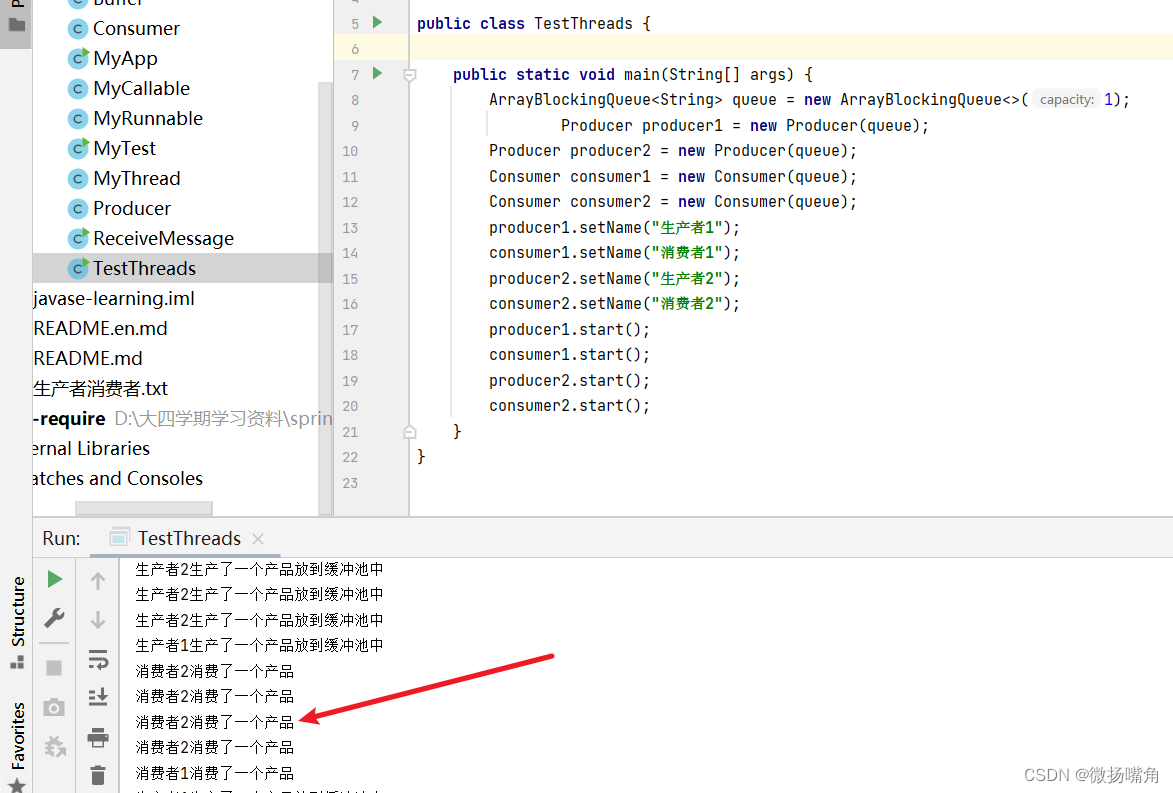Click ReceiveMessage runnable class icon
Viewport: 1173px width, 793px height.
click(78, 237)
